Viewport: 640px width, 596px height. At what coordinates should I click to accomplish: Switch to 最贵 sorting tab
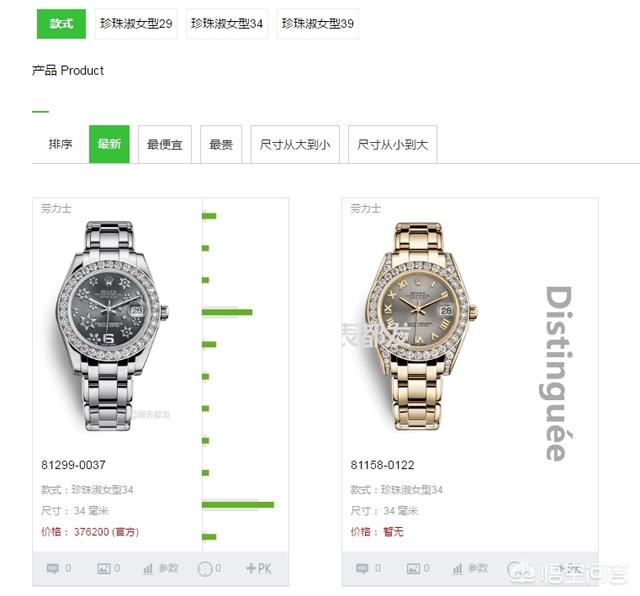pos(221,144)
